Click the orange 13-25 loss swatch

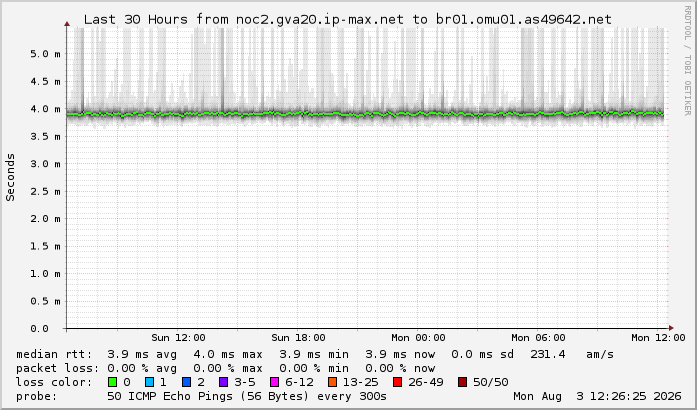click(332, 382)
